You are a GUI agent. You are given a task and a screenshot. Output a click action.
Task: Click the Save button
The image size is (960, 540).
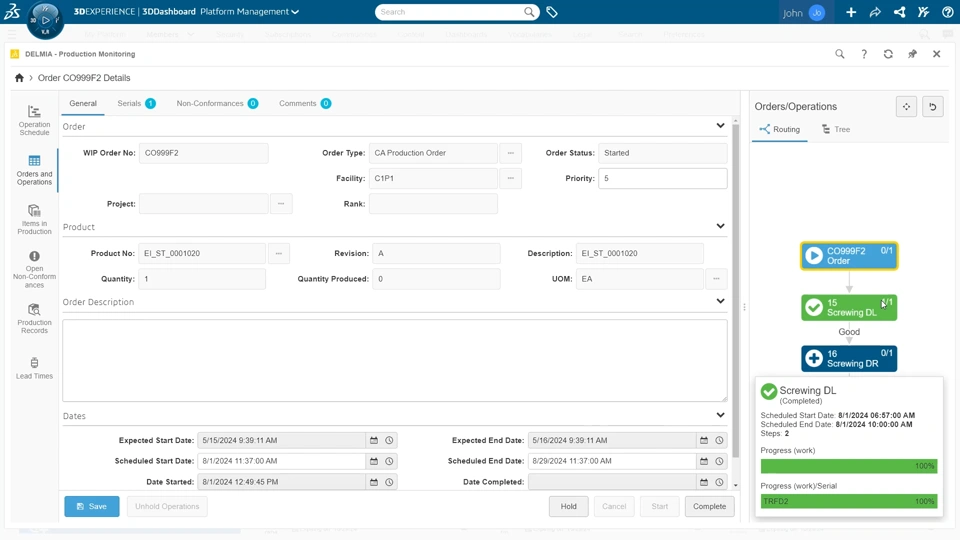(x=92, y=506)
